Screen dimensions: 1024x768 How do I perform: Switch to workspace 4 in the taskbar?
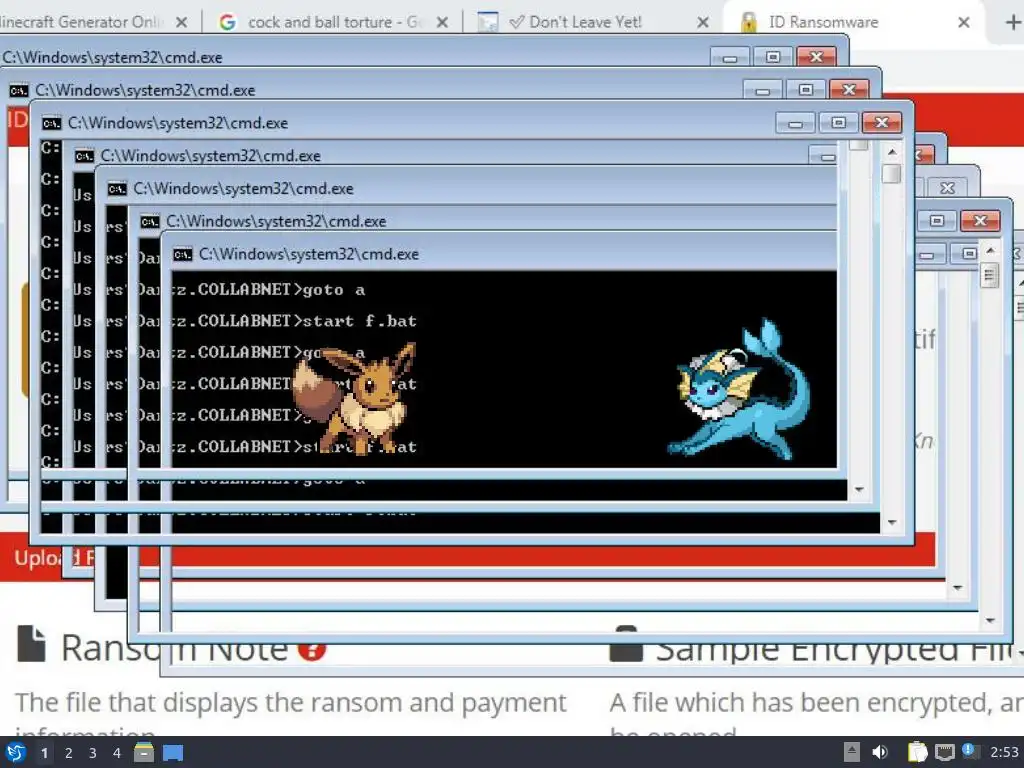tap(117, 753)
